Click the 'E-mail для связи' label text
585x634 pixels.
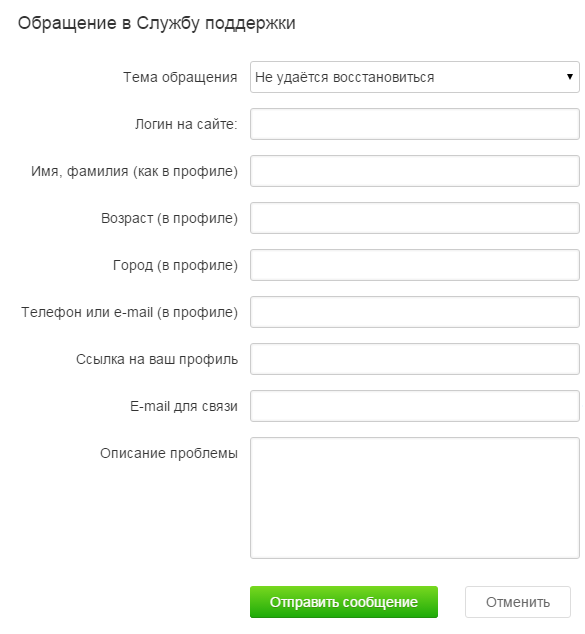tap(184, 406)
